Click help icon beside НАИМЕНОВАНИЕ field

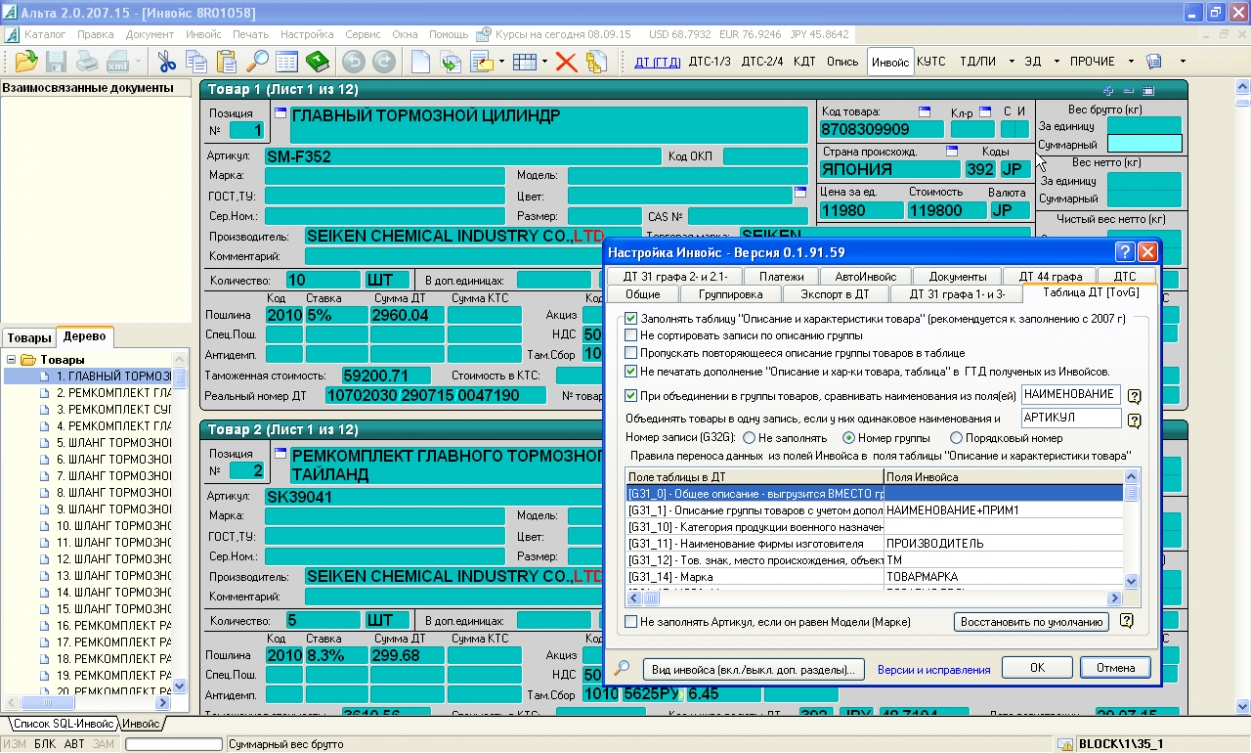click(x=1135, y=396)
